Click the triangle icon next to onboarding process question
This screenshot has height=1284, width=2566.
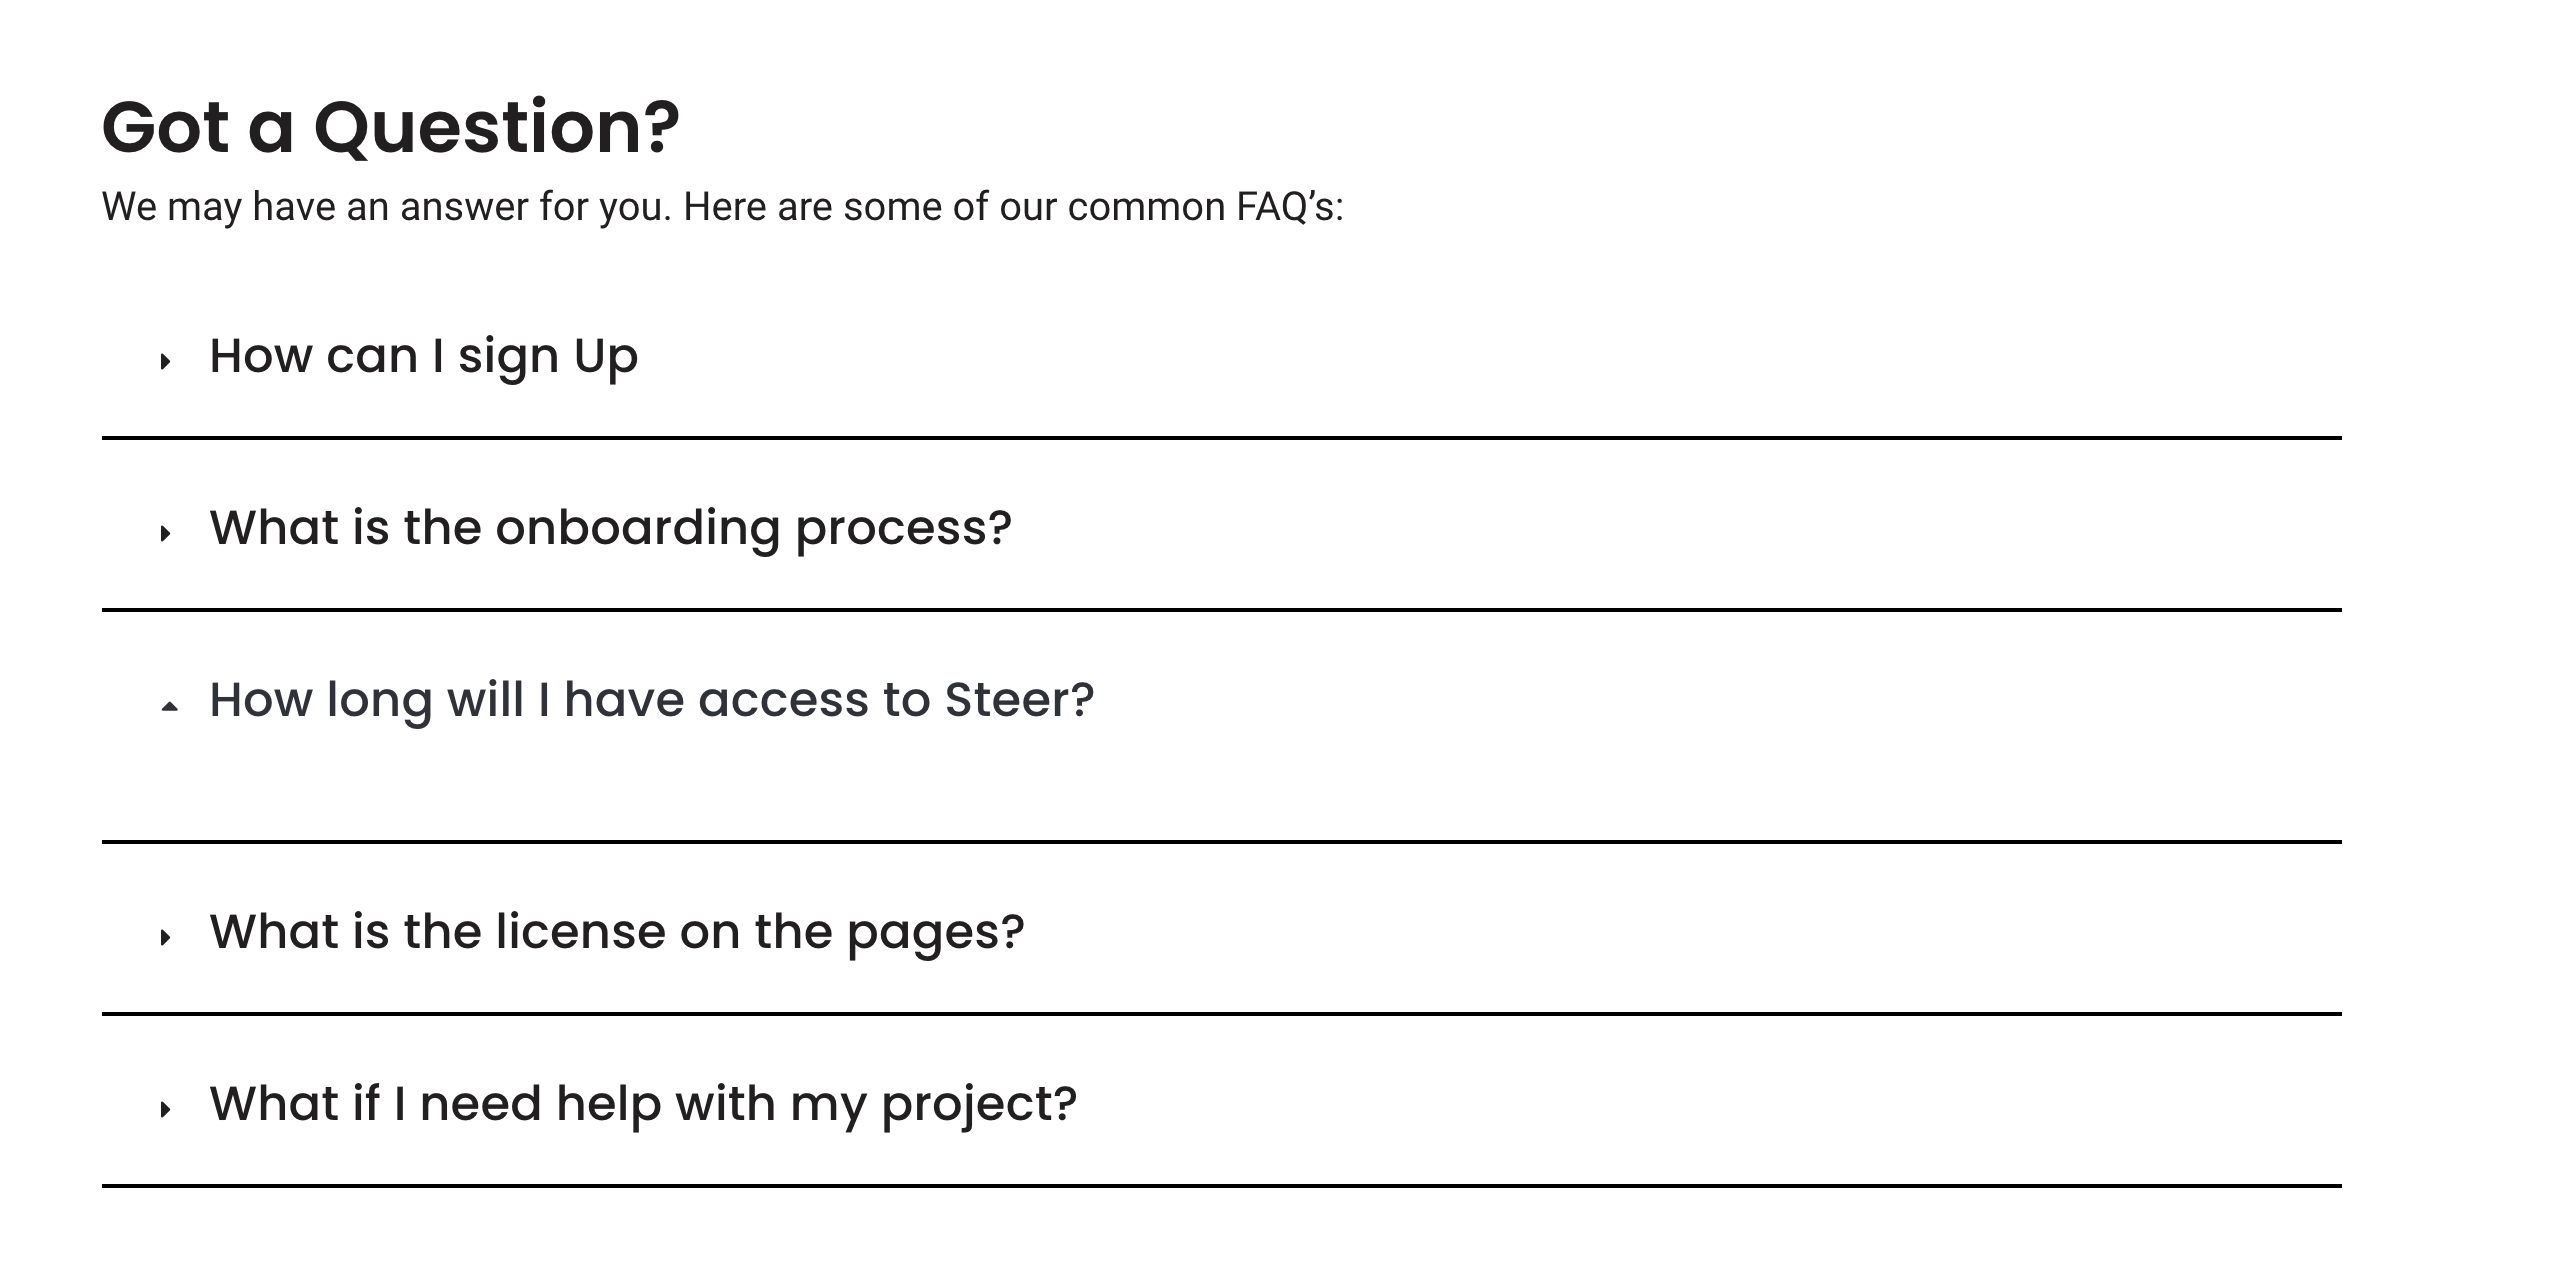166,533
